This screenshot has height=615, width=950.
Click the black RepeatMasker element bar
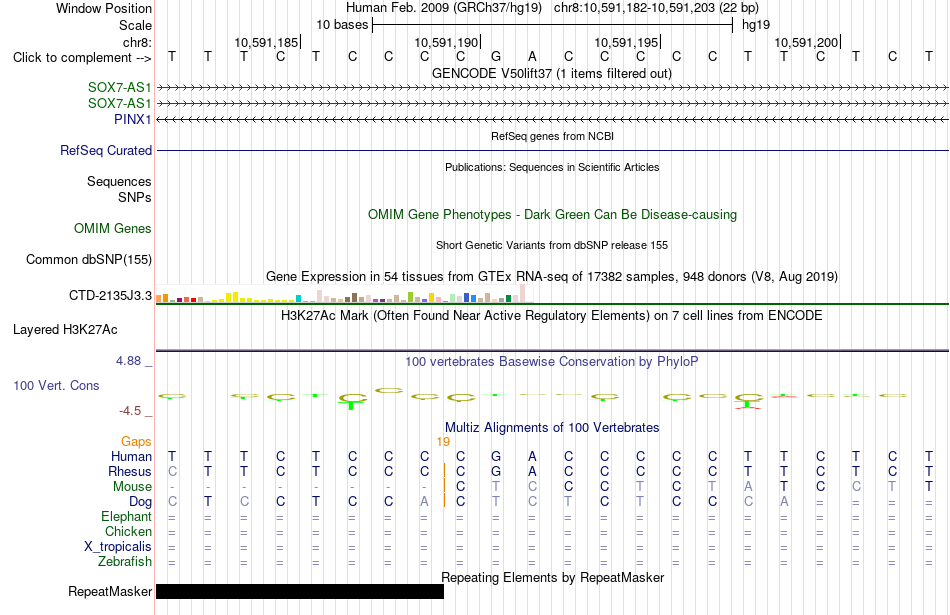[x=300, y=591]
